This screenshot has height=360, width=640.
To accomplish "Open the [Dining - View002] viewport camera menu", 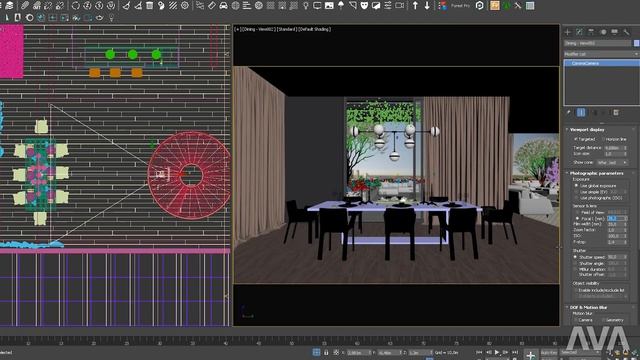I will tap(259, 29).
